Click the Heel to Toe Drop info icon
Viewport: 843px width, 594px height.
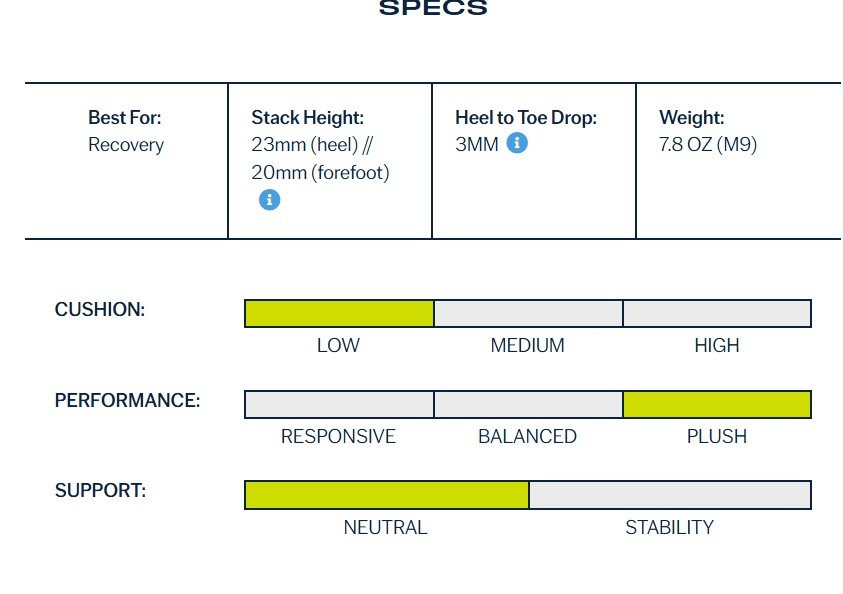point(517,143)
